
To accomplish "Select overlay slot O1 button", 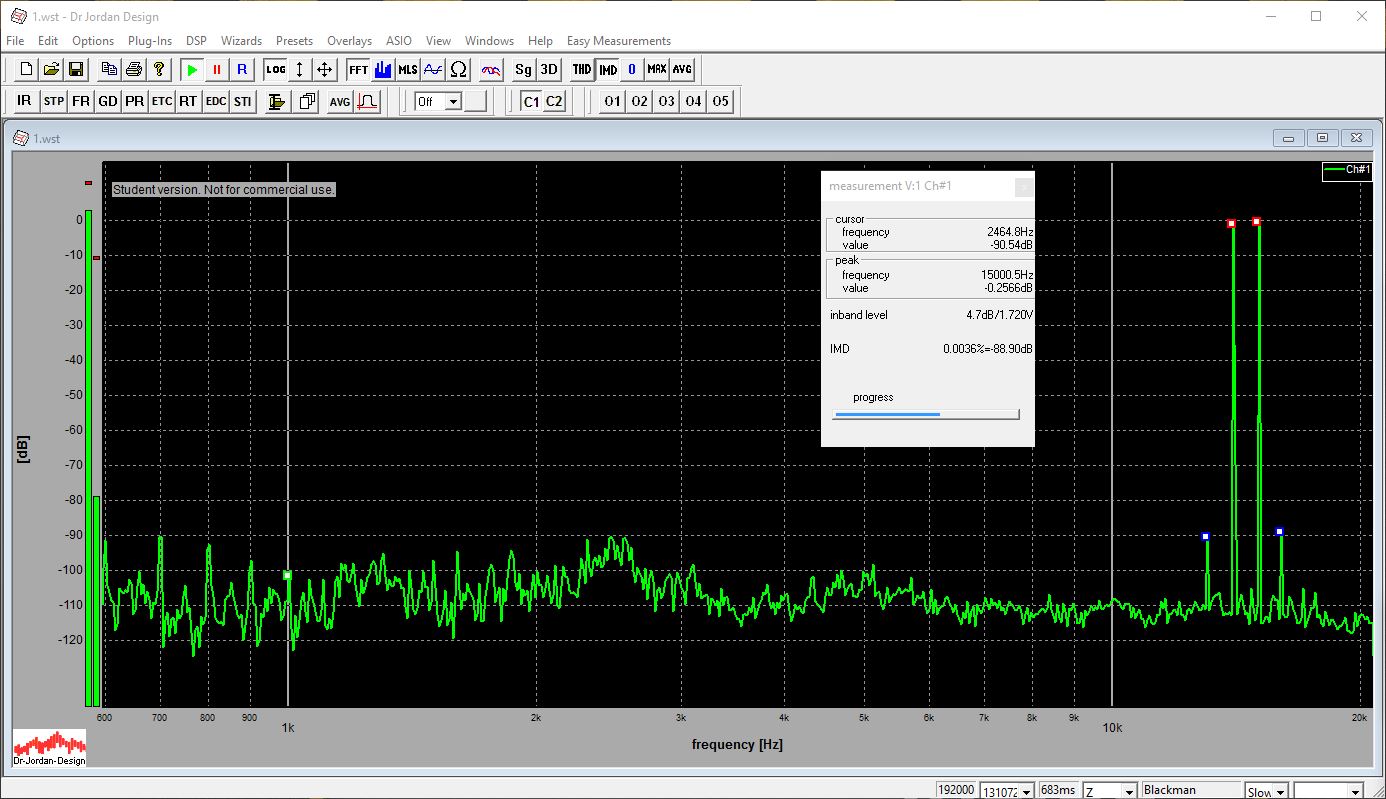I will pyautogui.click(x=612, y=101).
